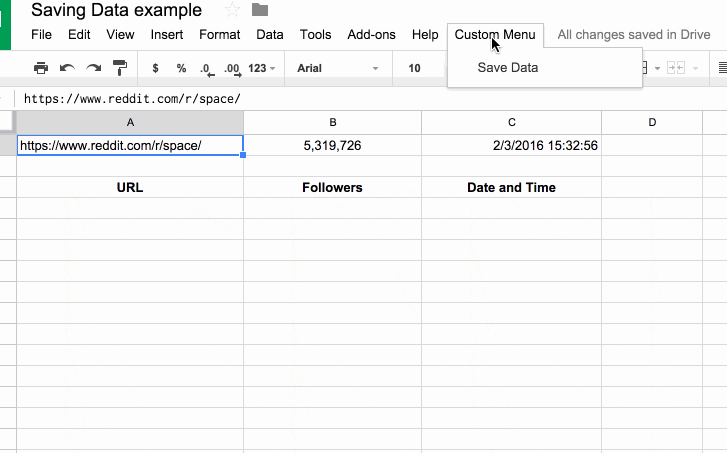
Task: Click the font size 10 field
Action: 415,68
